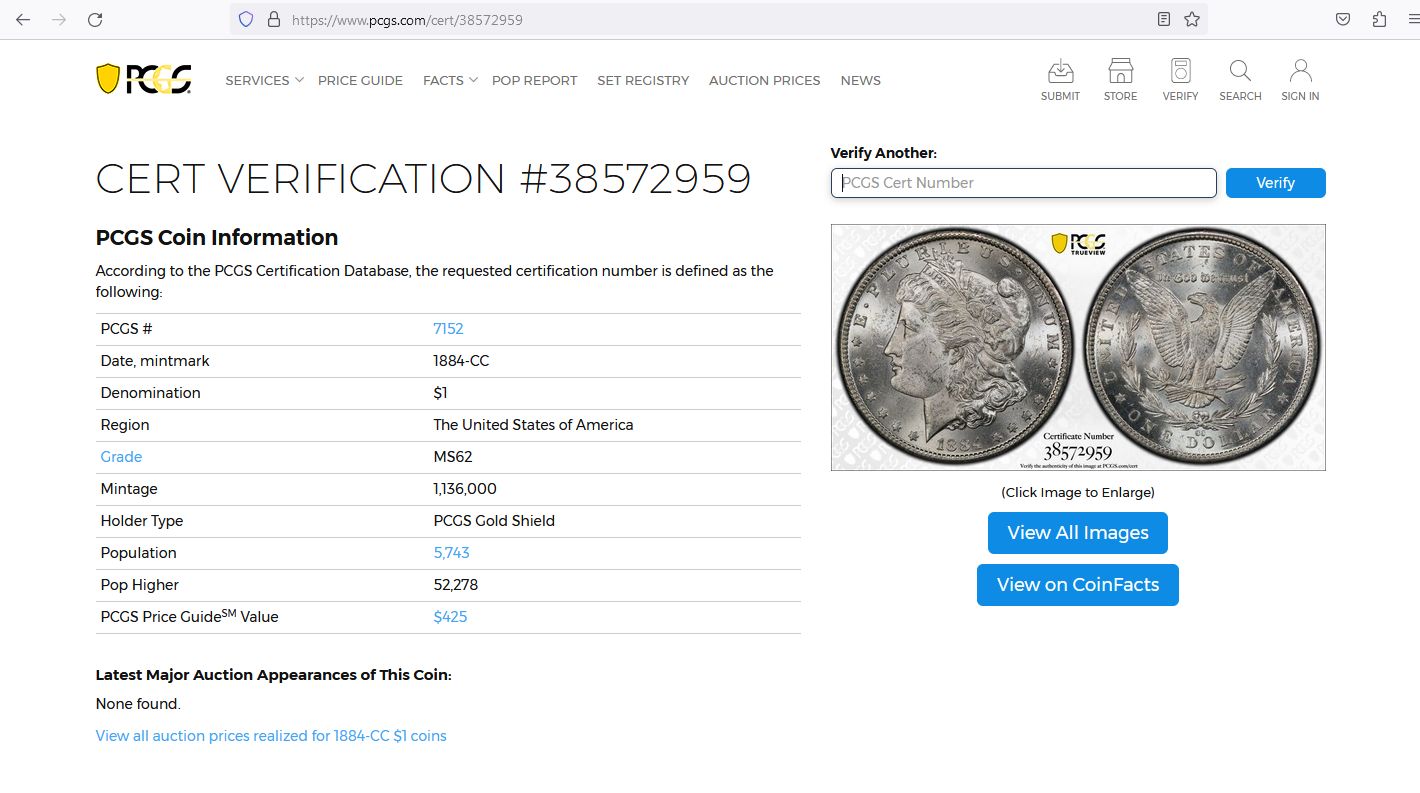Screen dimensions: 1420x793
Task: Toggle reader view icon in the address bar
Action: coord(1163,19)
